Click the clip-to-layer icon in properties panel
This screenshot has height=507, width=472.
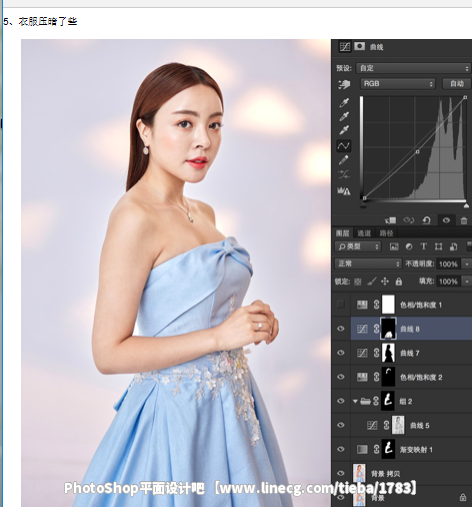[x=391, y=220]
